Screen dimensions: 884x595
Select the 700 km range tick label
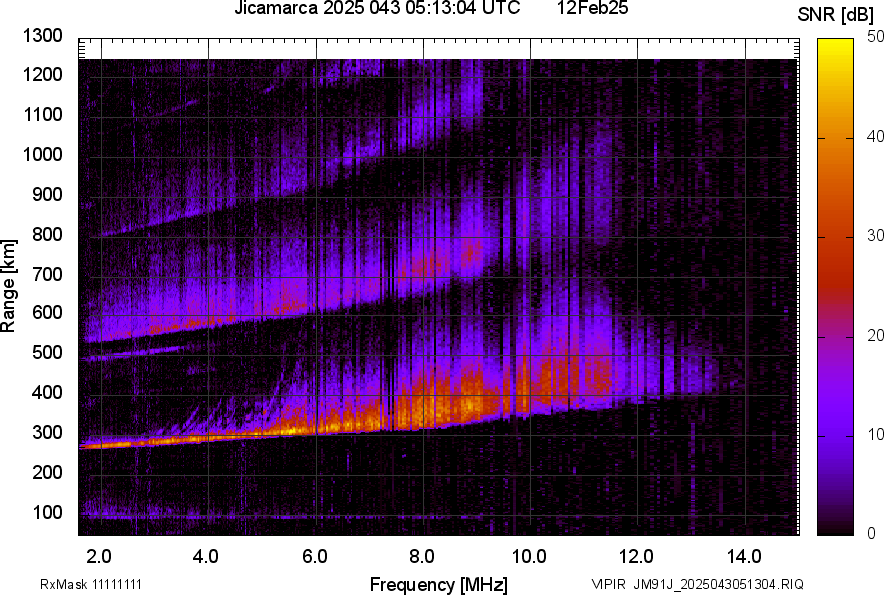pyautogui.click(x=47, y=274)
